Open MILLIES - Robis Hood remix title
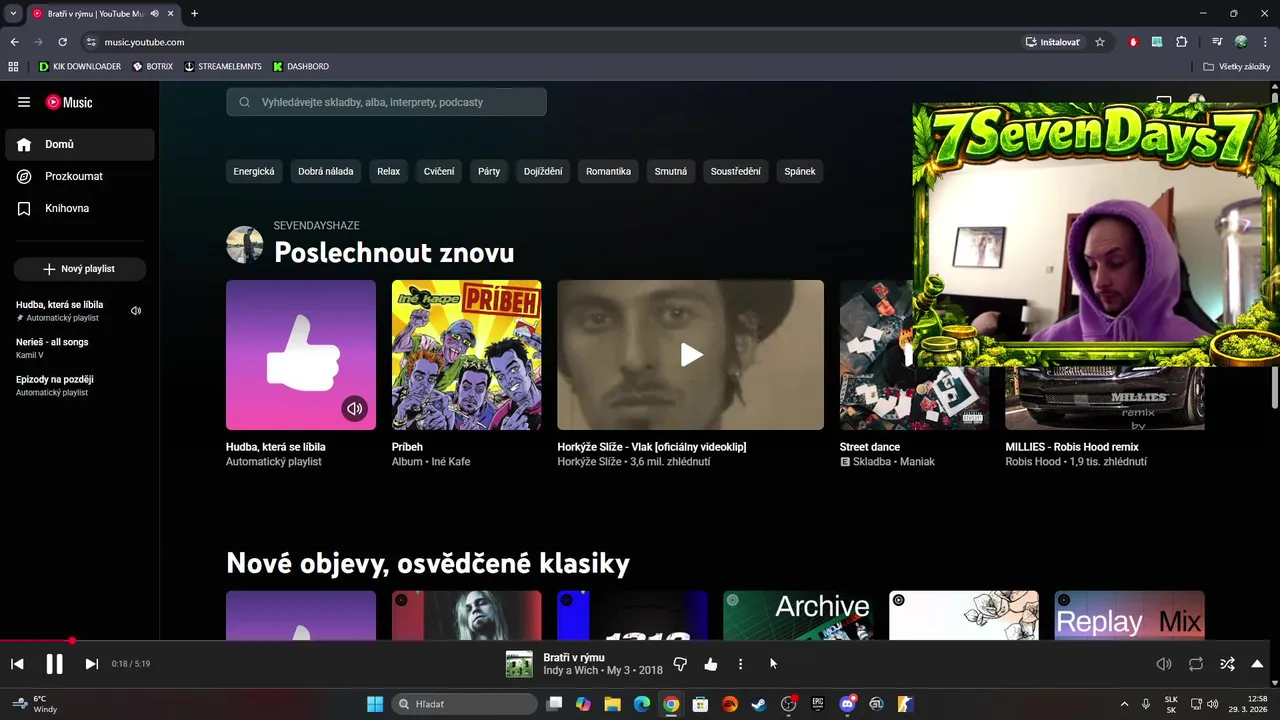1280x720 pixels. [x=1072, y=447]
